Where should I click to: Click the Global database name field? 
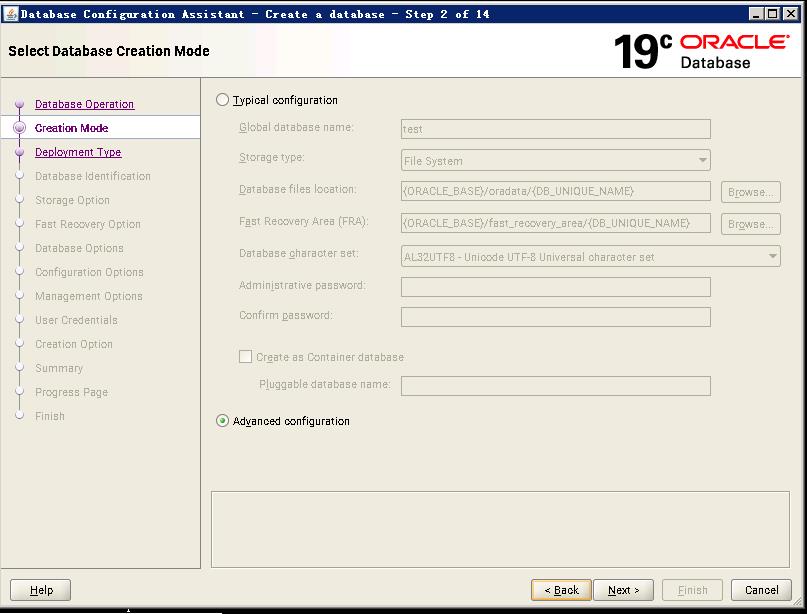click(556, 129)
